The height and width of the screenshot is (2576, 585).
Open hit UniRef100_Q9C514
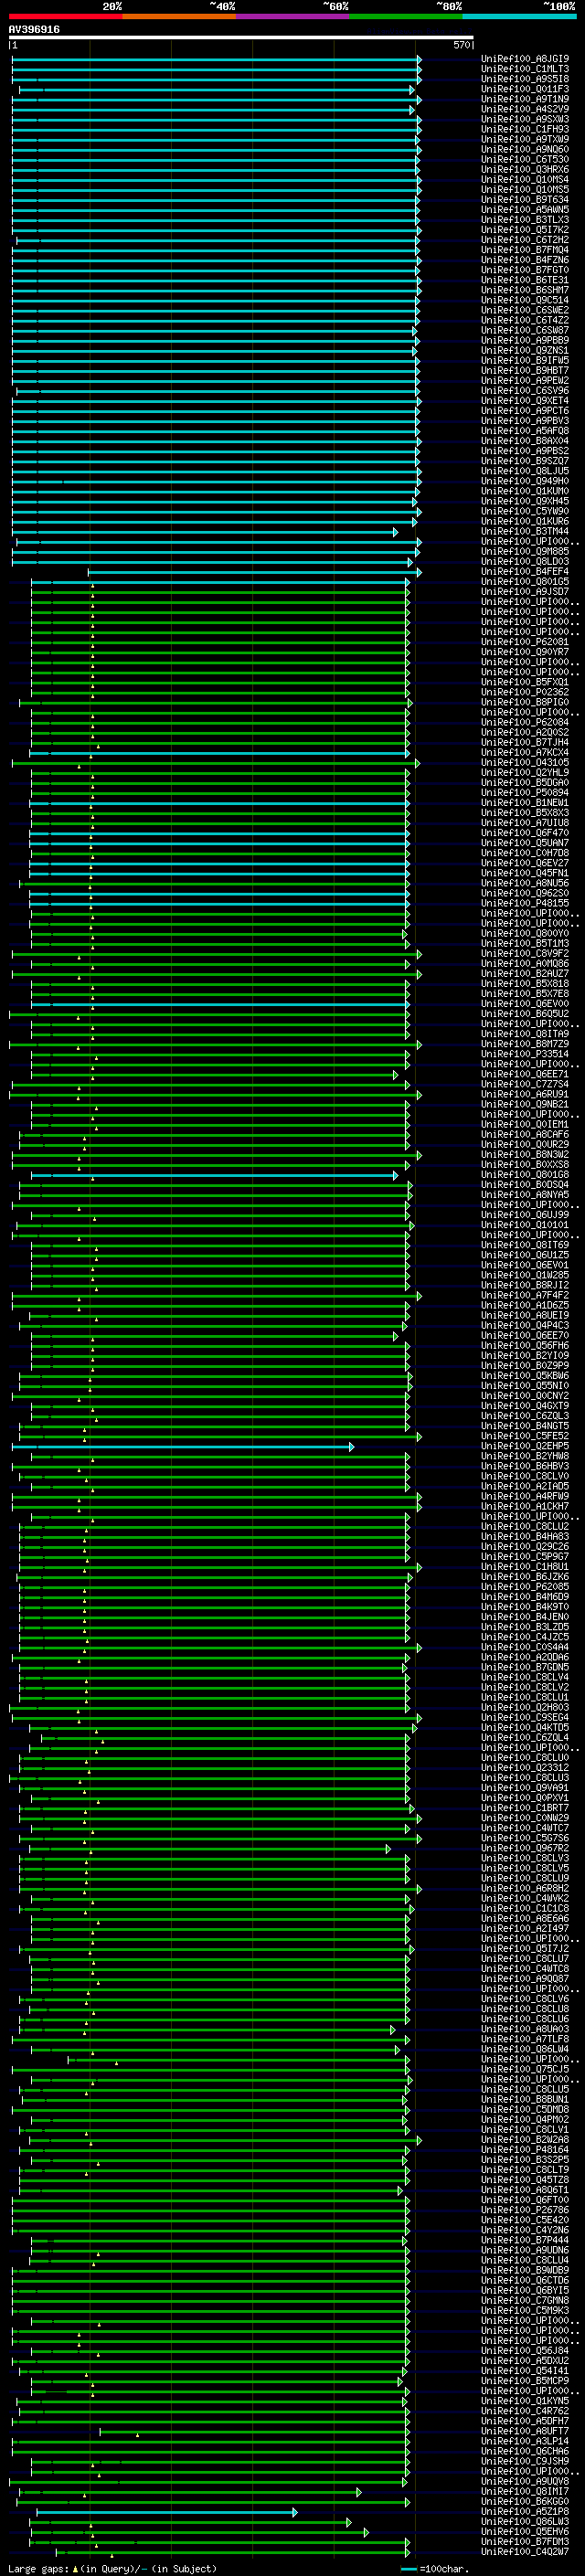pyautogui.click(x=525, y=300)
